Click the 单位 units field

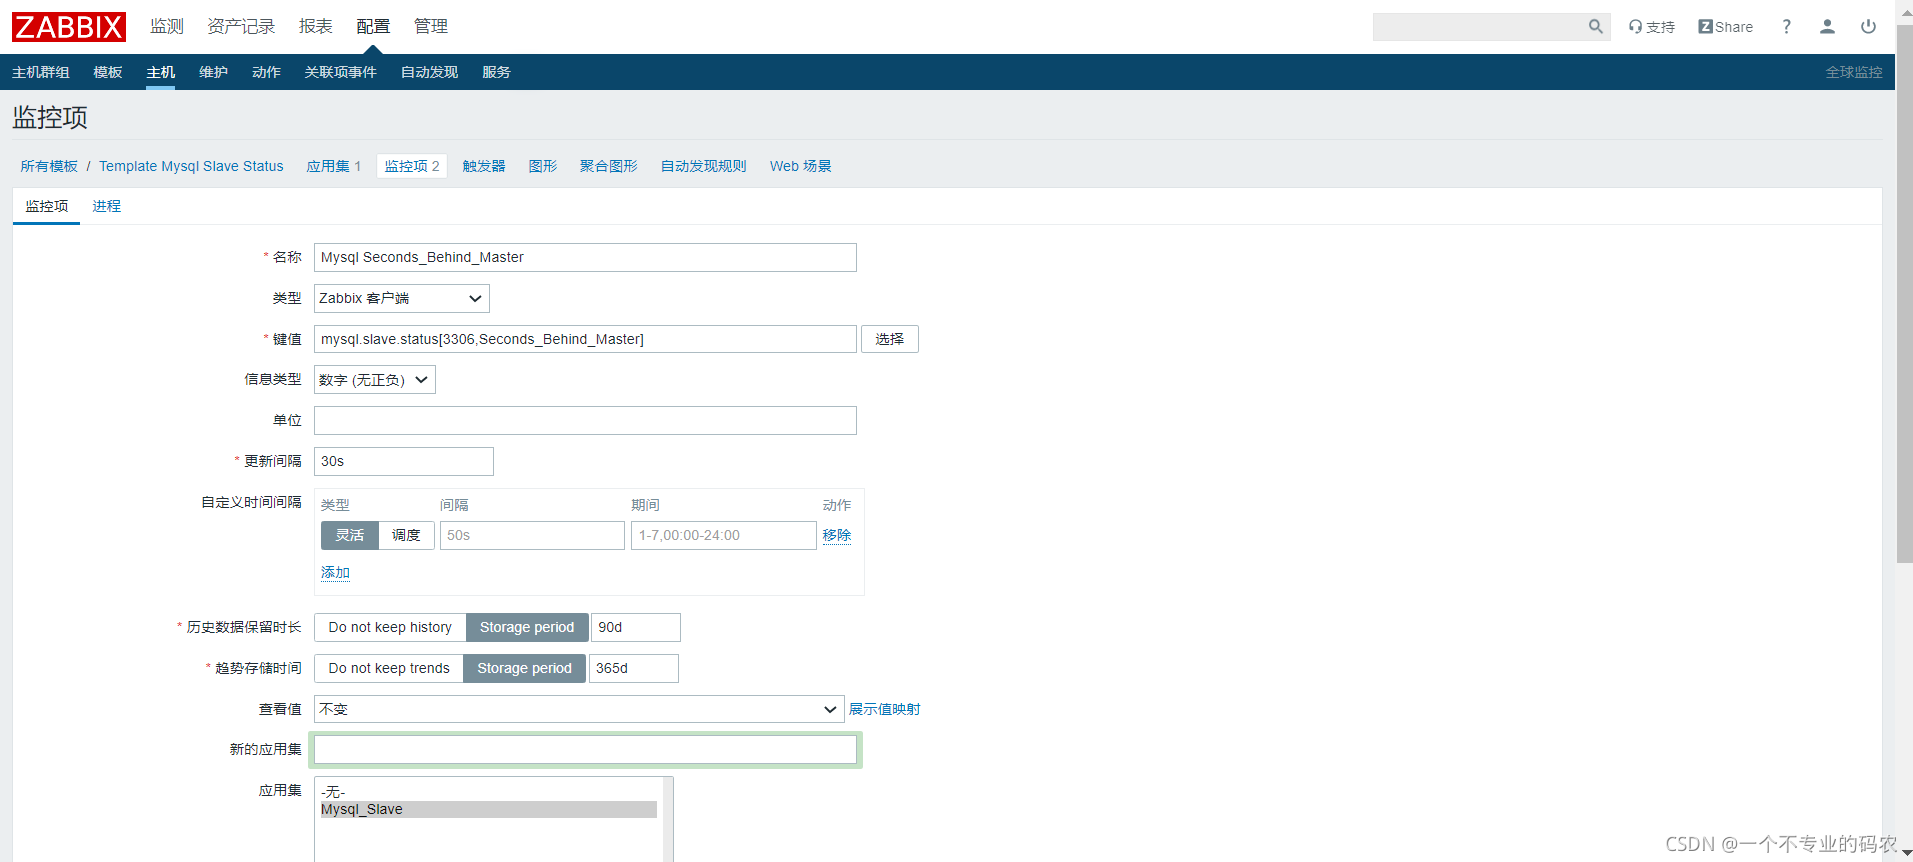pos(585,420)
